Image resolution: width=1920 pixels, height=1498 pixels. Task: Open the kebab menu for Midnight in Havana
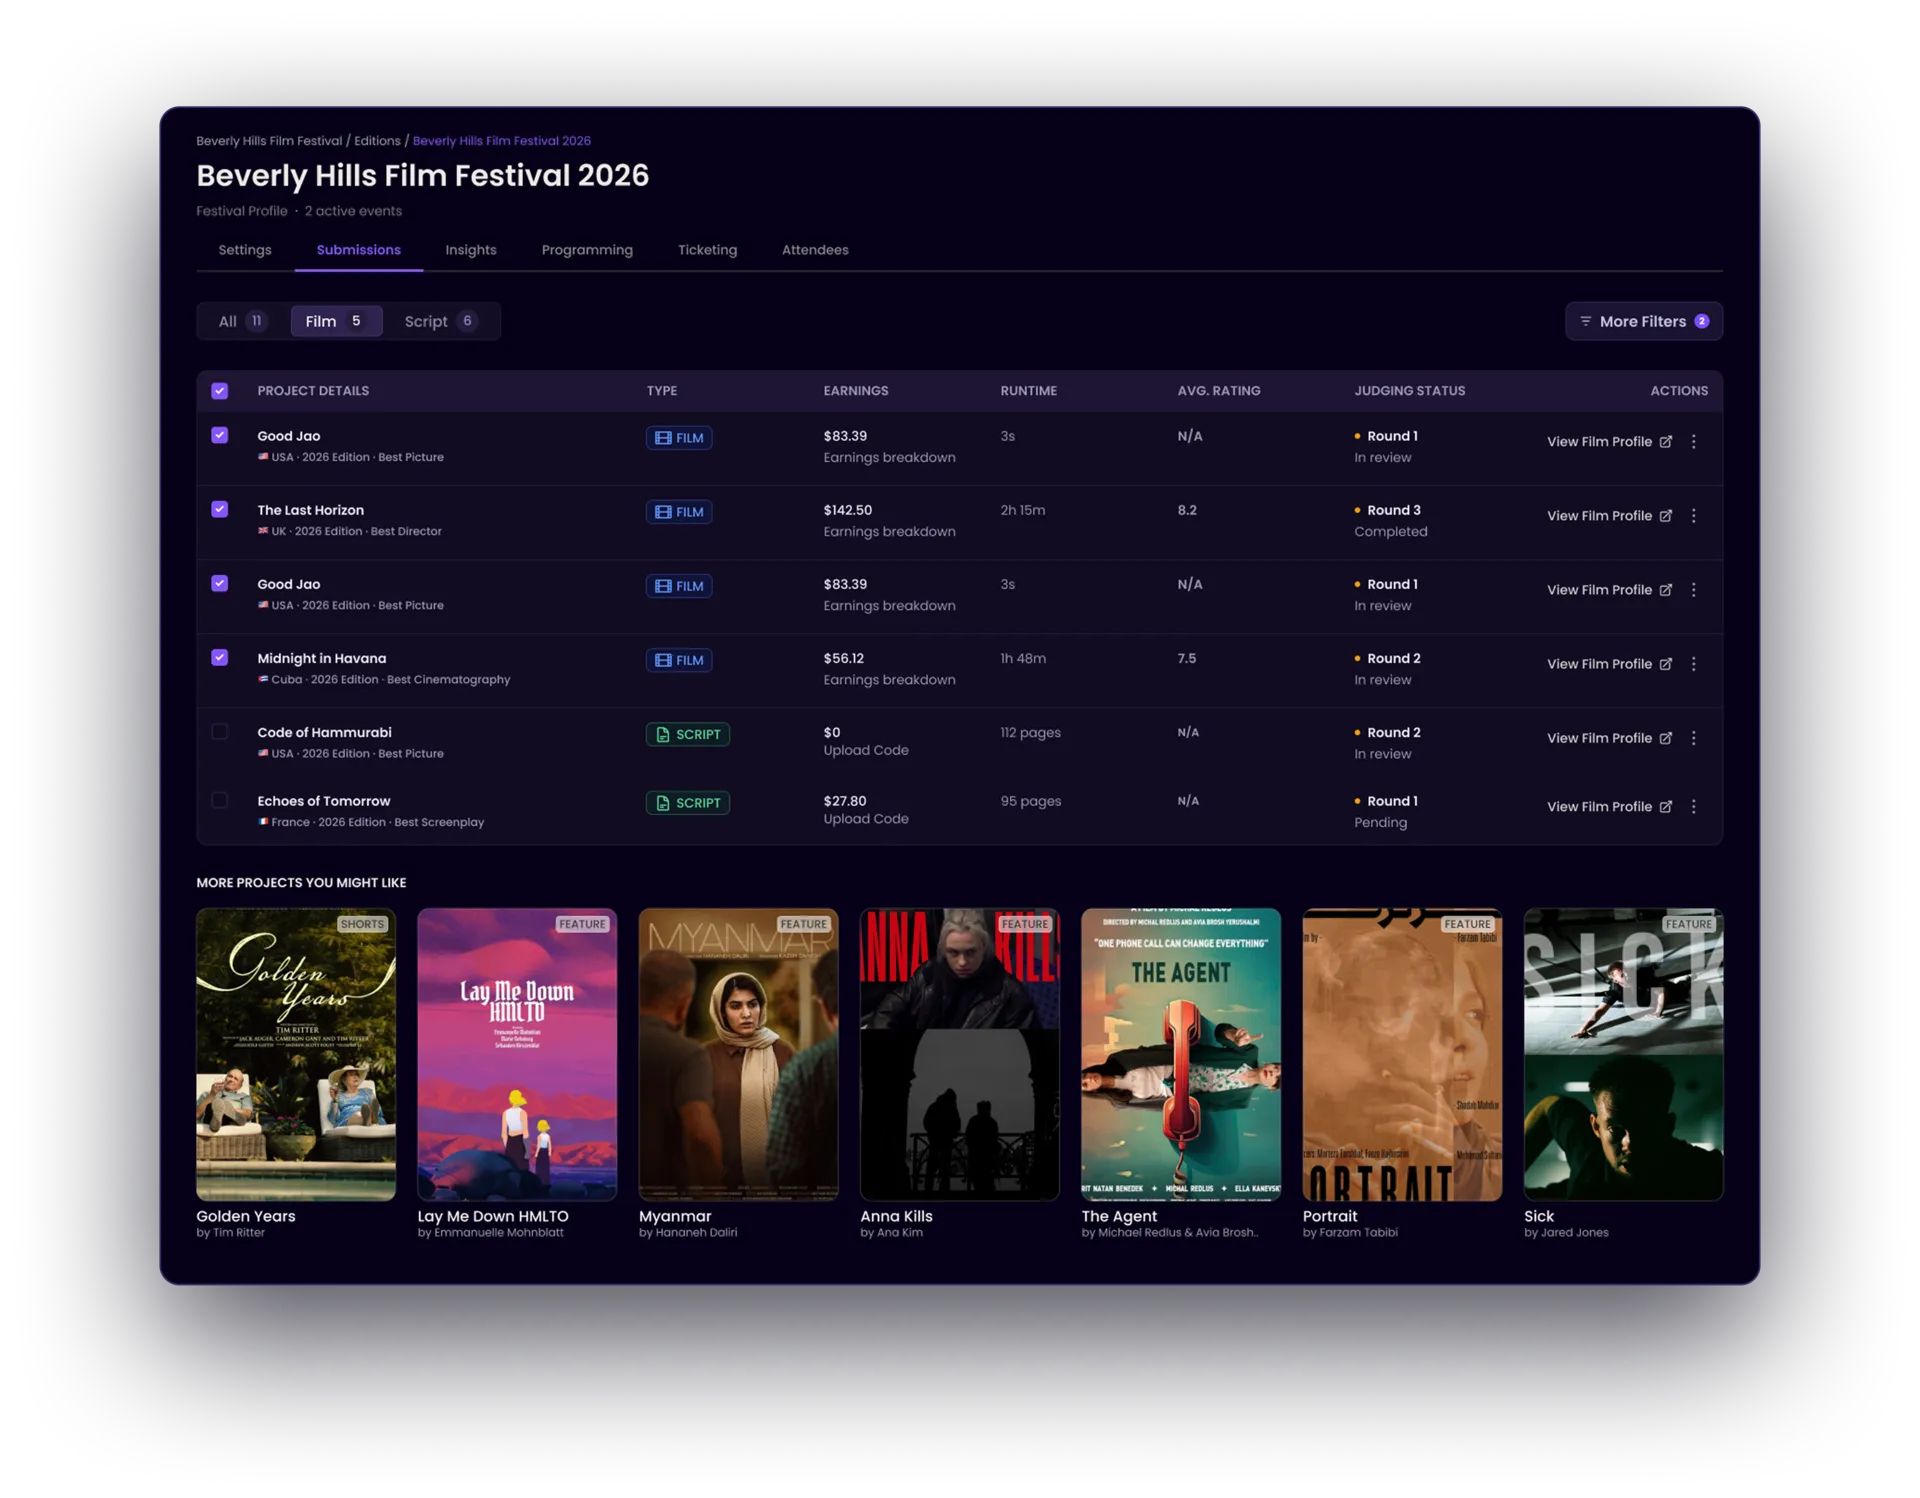(x=1693, y=664)
